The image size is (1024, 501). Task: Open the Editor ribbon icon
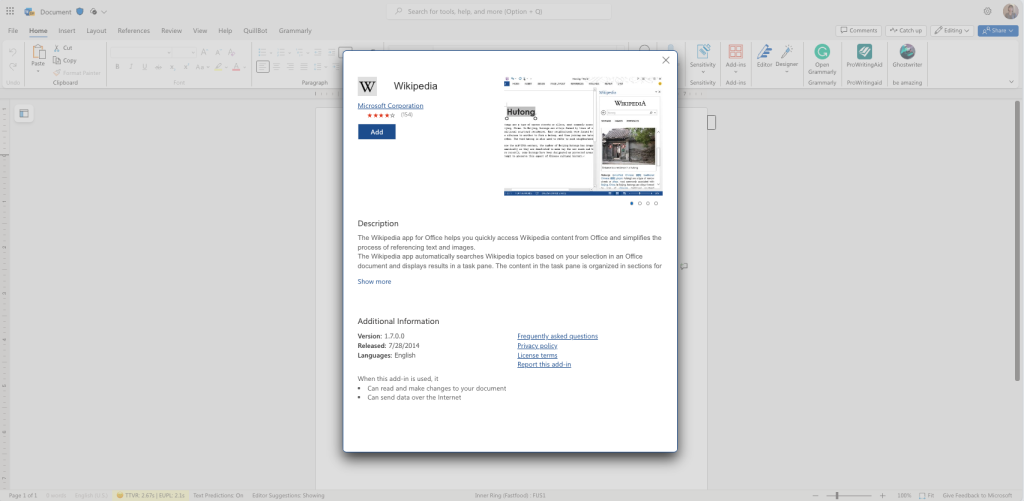coord(764,52)
